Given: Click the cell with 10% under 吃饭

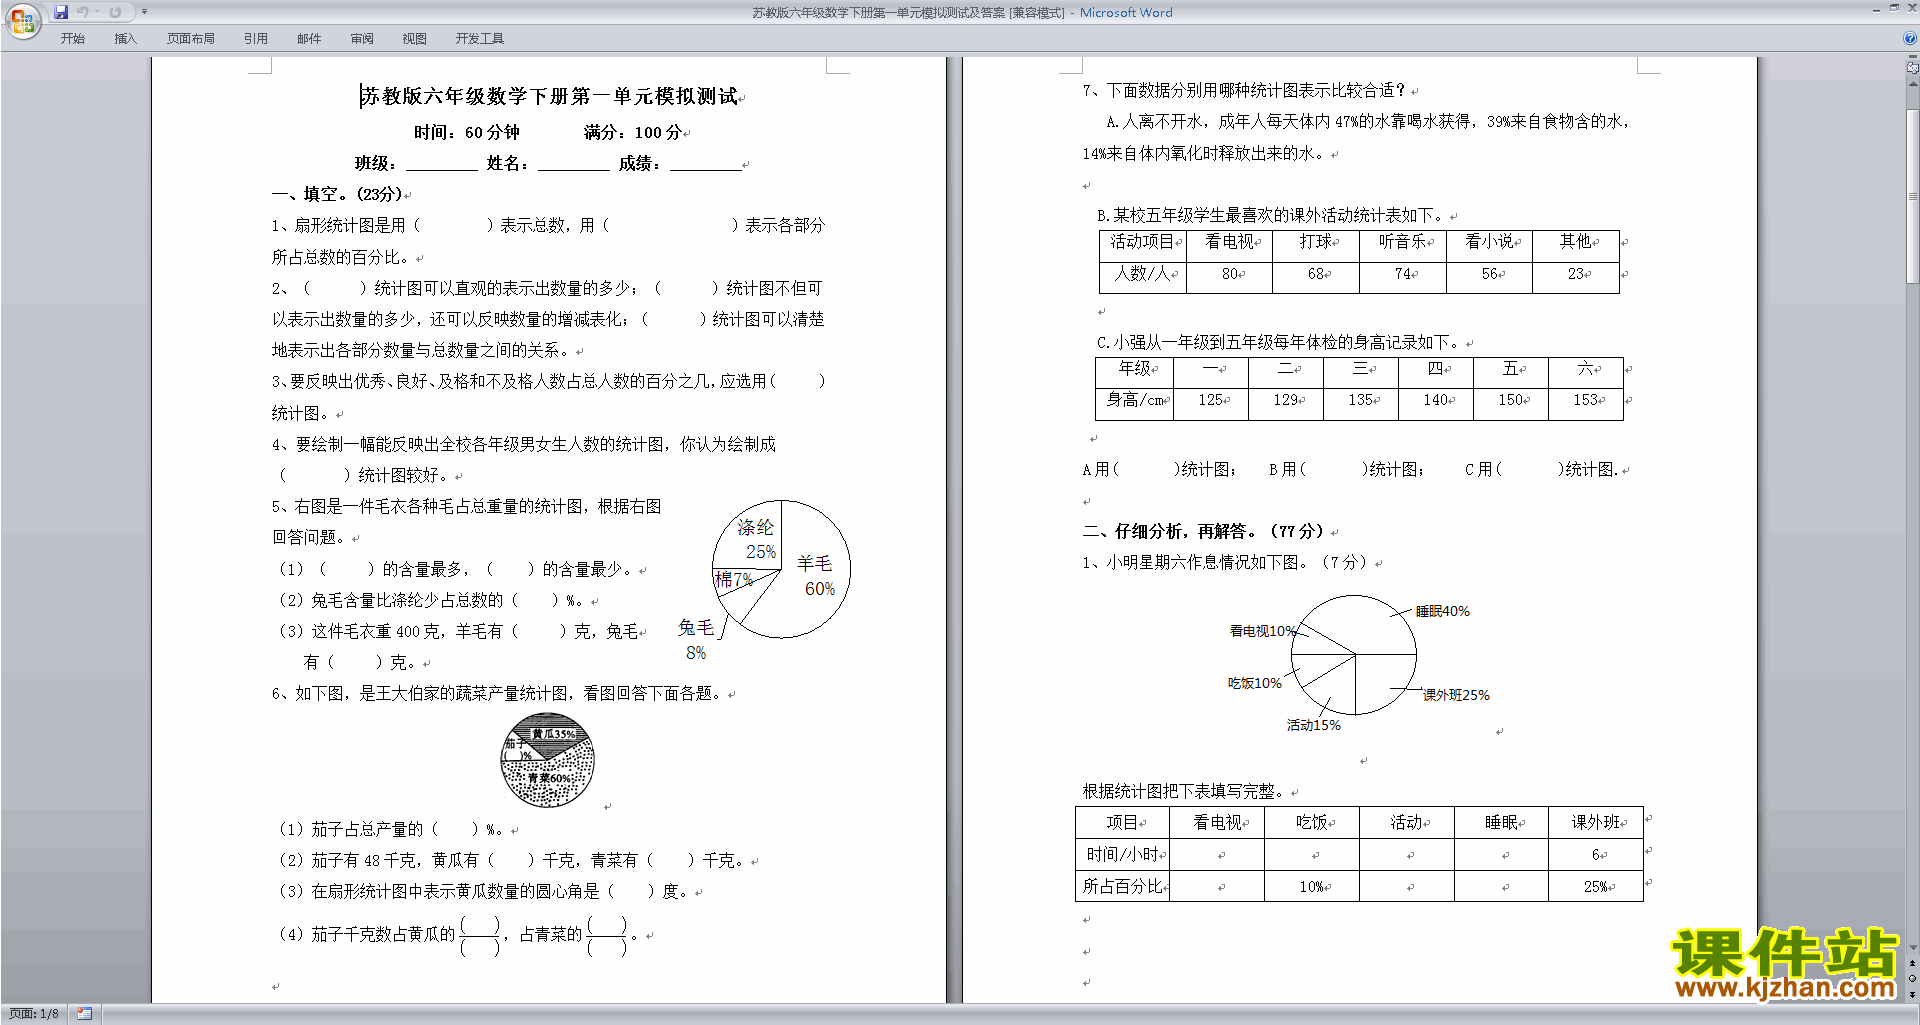Looking at the screenshot, I should point(1312,887).
